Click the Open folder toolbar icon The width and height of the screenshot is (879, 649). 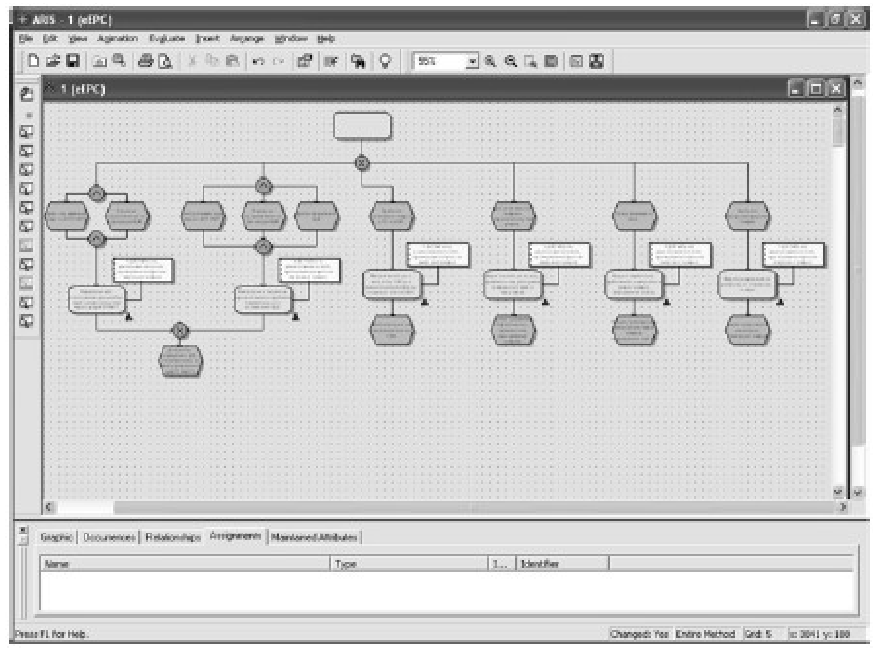[53, 61]
